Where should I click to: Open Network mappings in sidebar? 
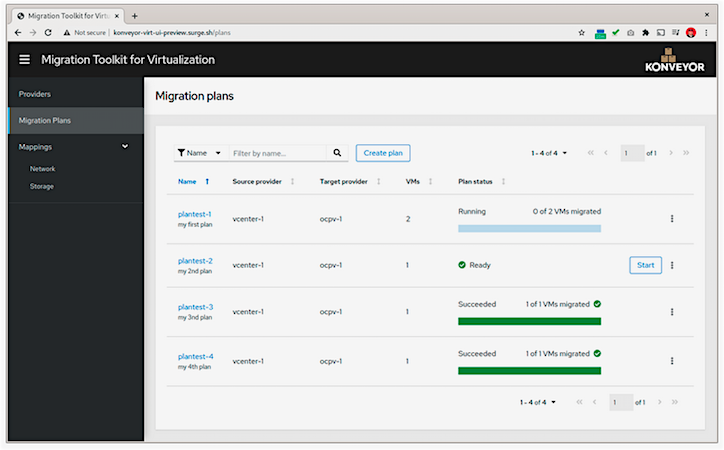pyautogui.click(x=43, y=169)
